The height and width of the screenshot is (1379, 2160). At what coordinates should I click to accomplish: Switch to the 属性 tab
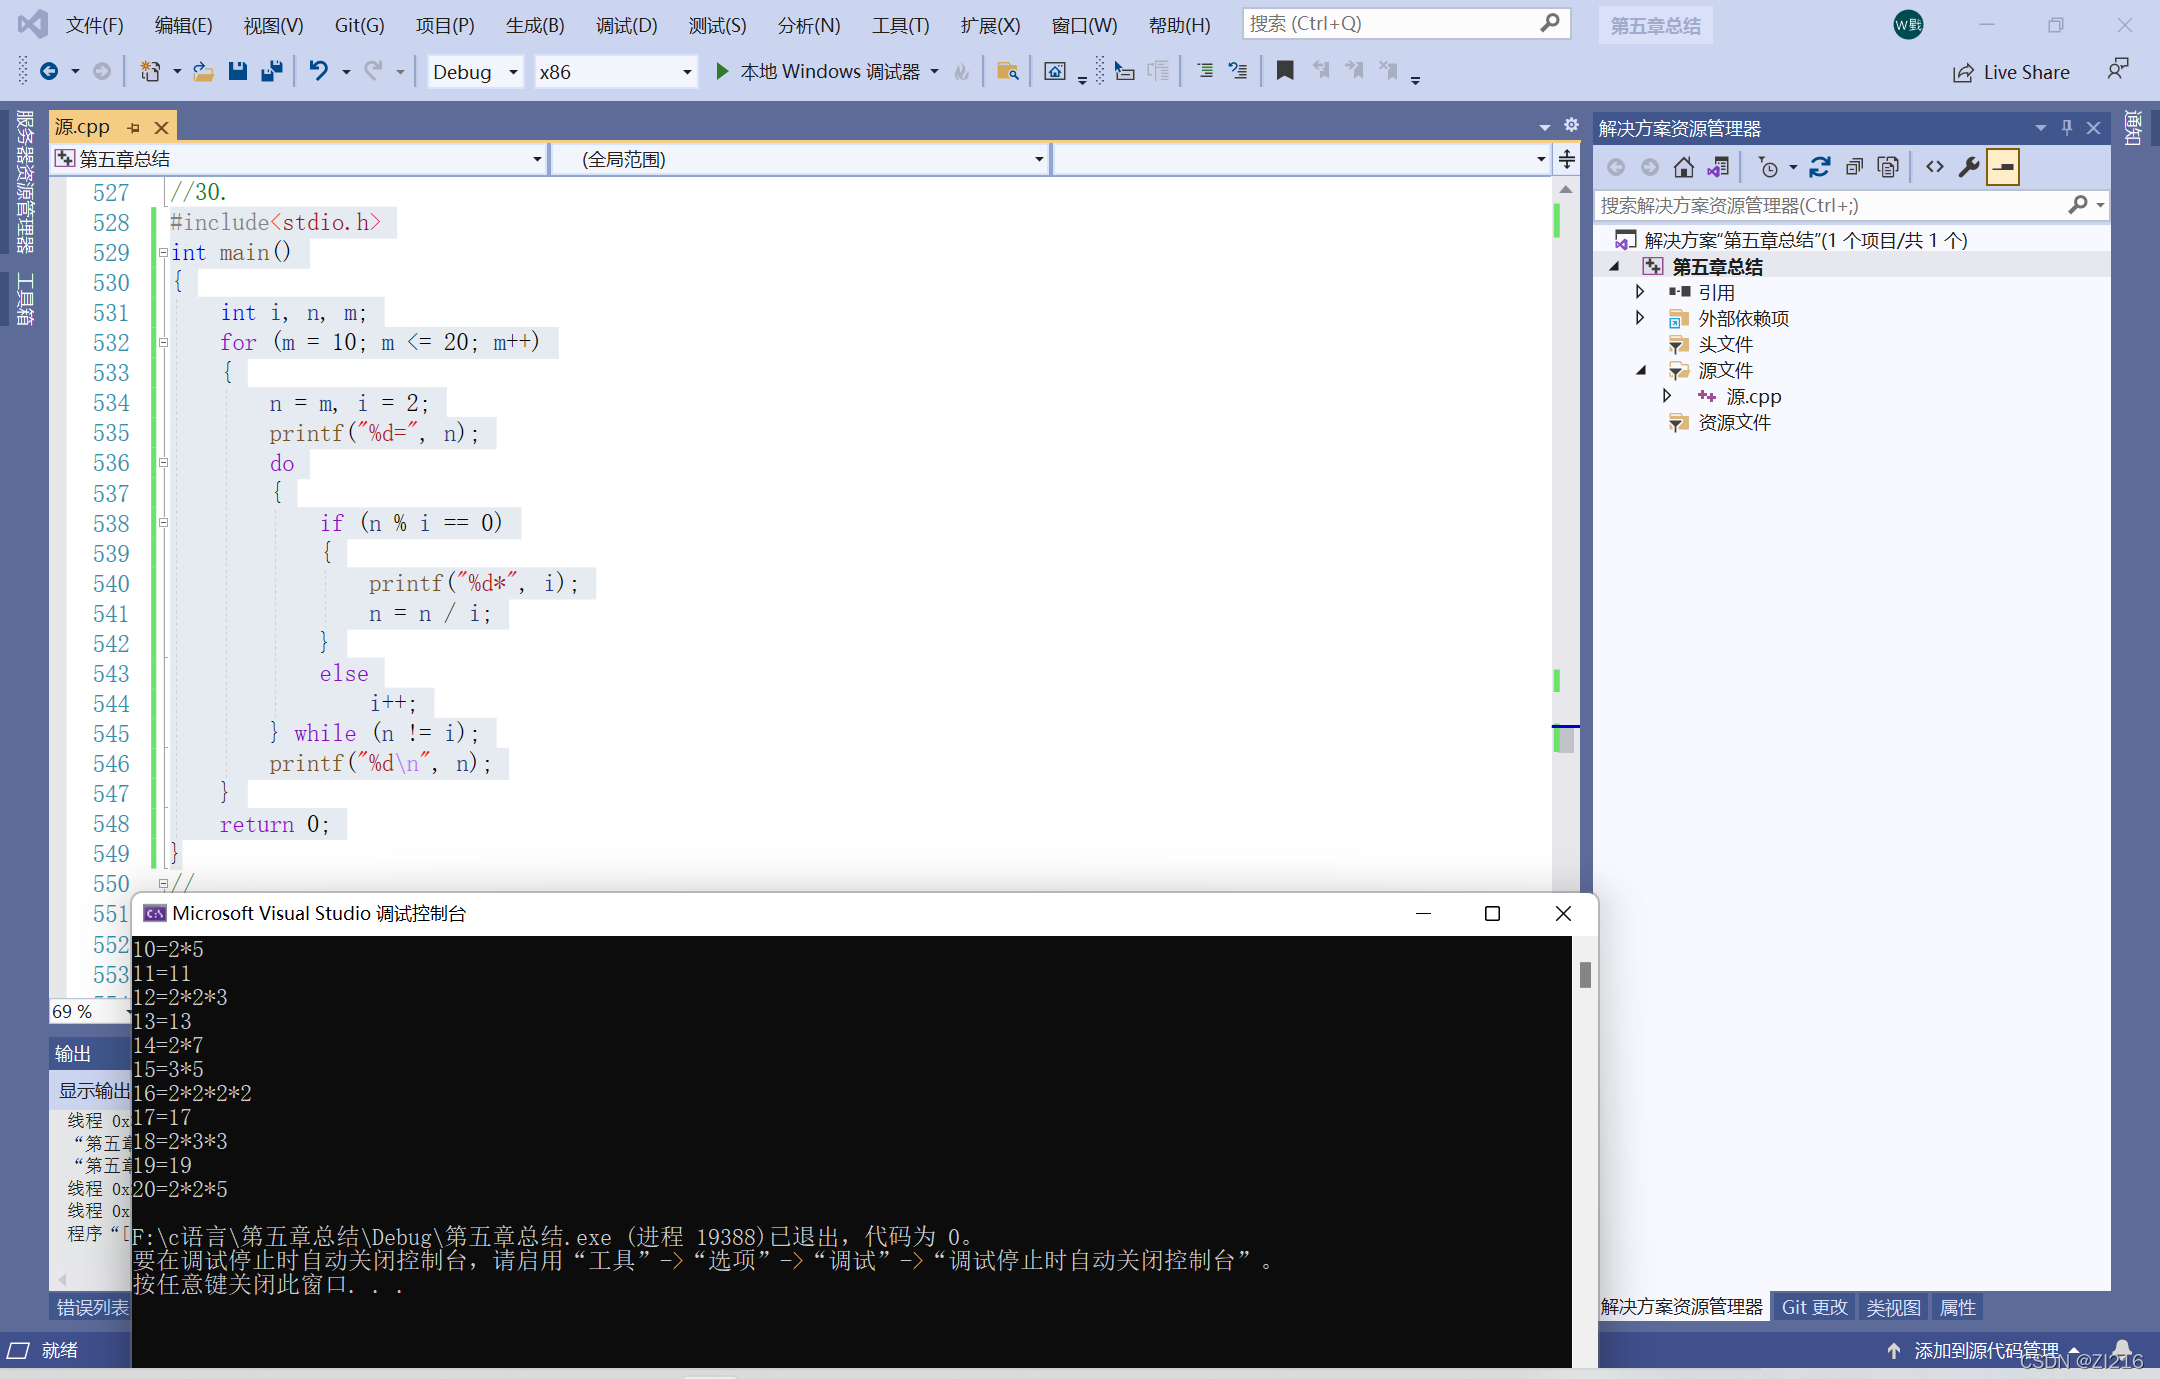[1957, 1307]
